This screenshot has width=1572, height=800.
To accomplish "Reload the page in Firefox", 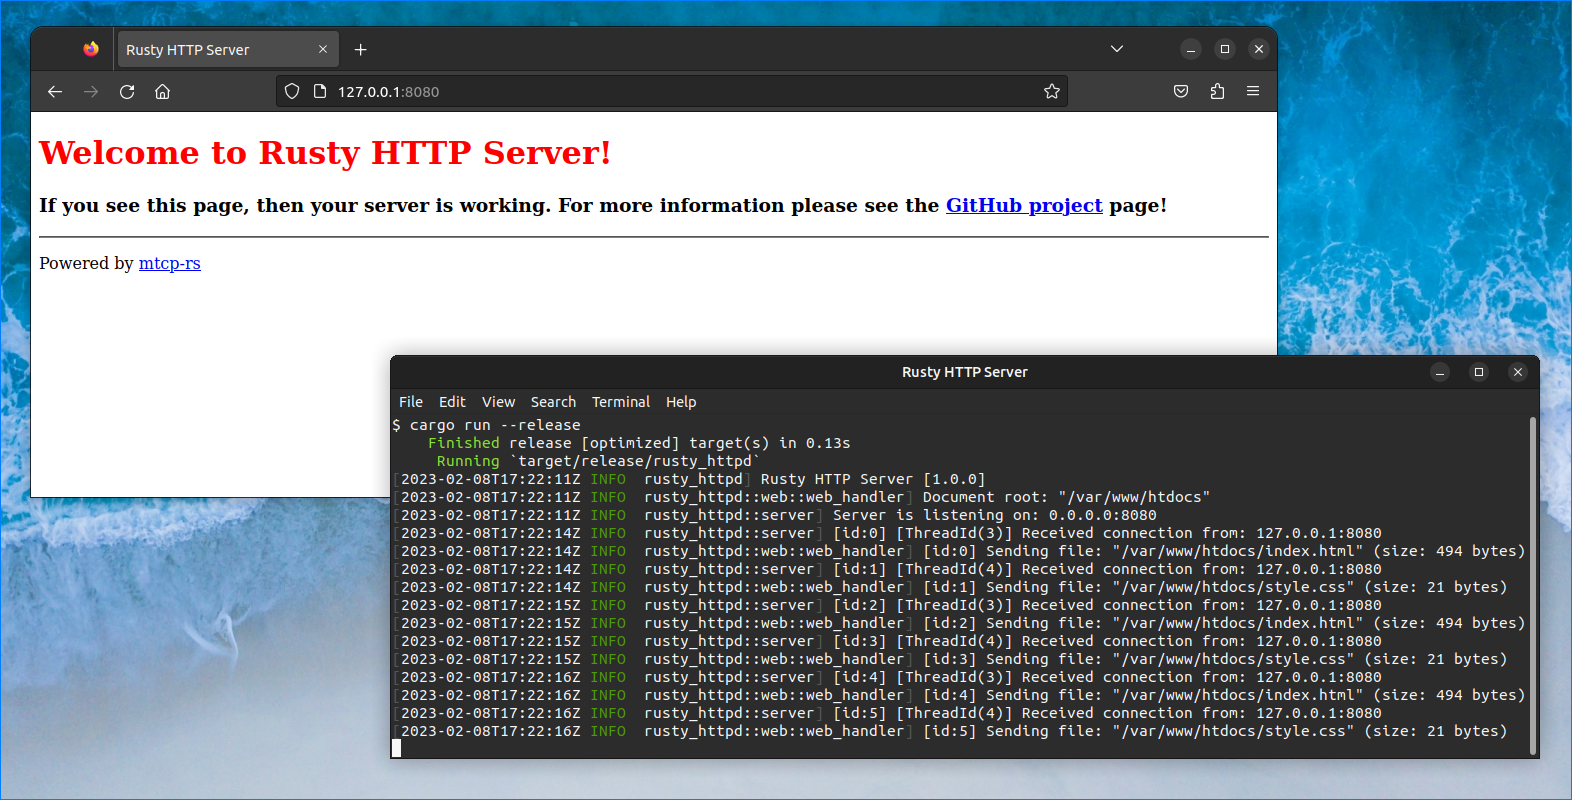I will 127,92.
